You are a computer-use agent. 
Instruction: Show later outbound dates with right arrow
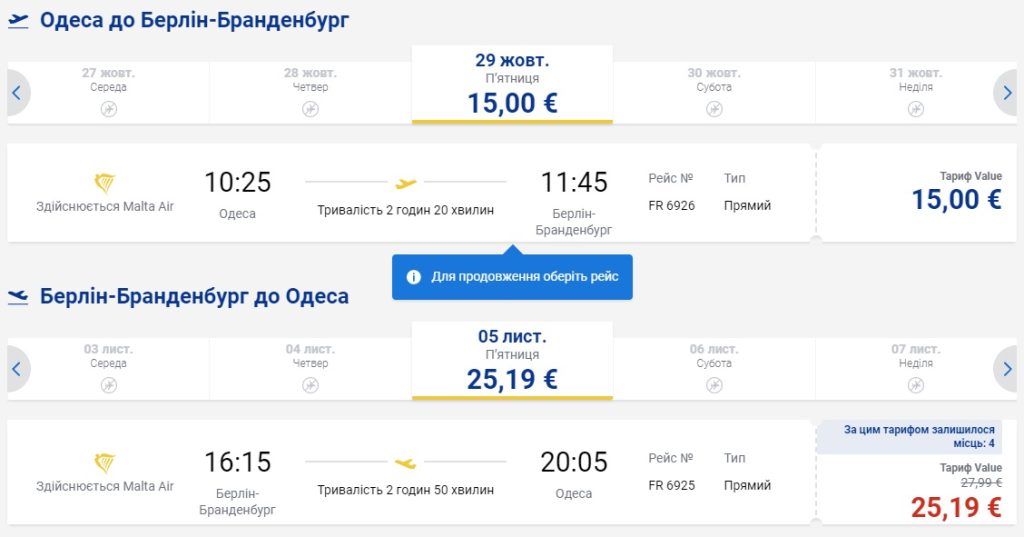point(1007,93)
